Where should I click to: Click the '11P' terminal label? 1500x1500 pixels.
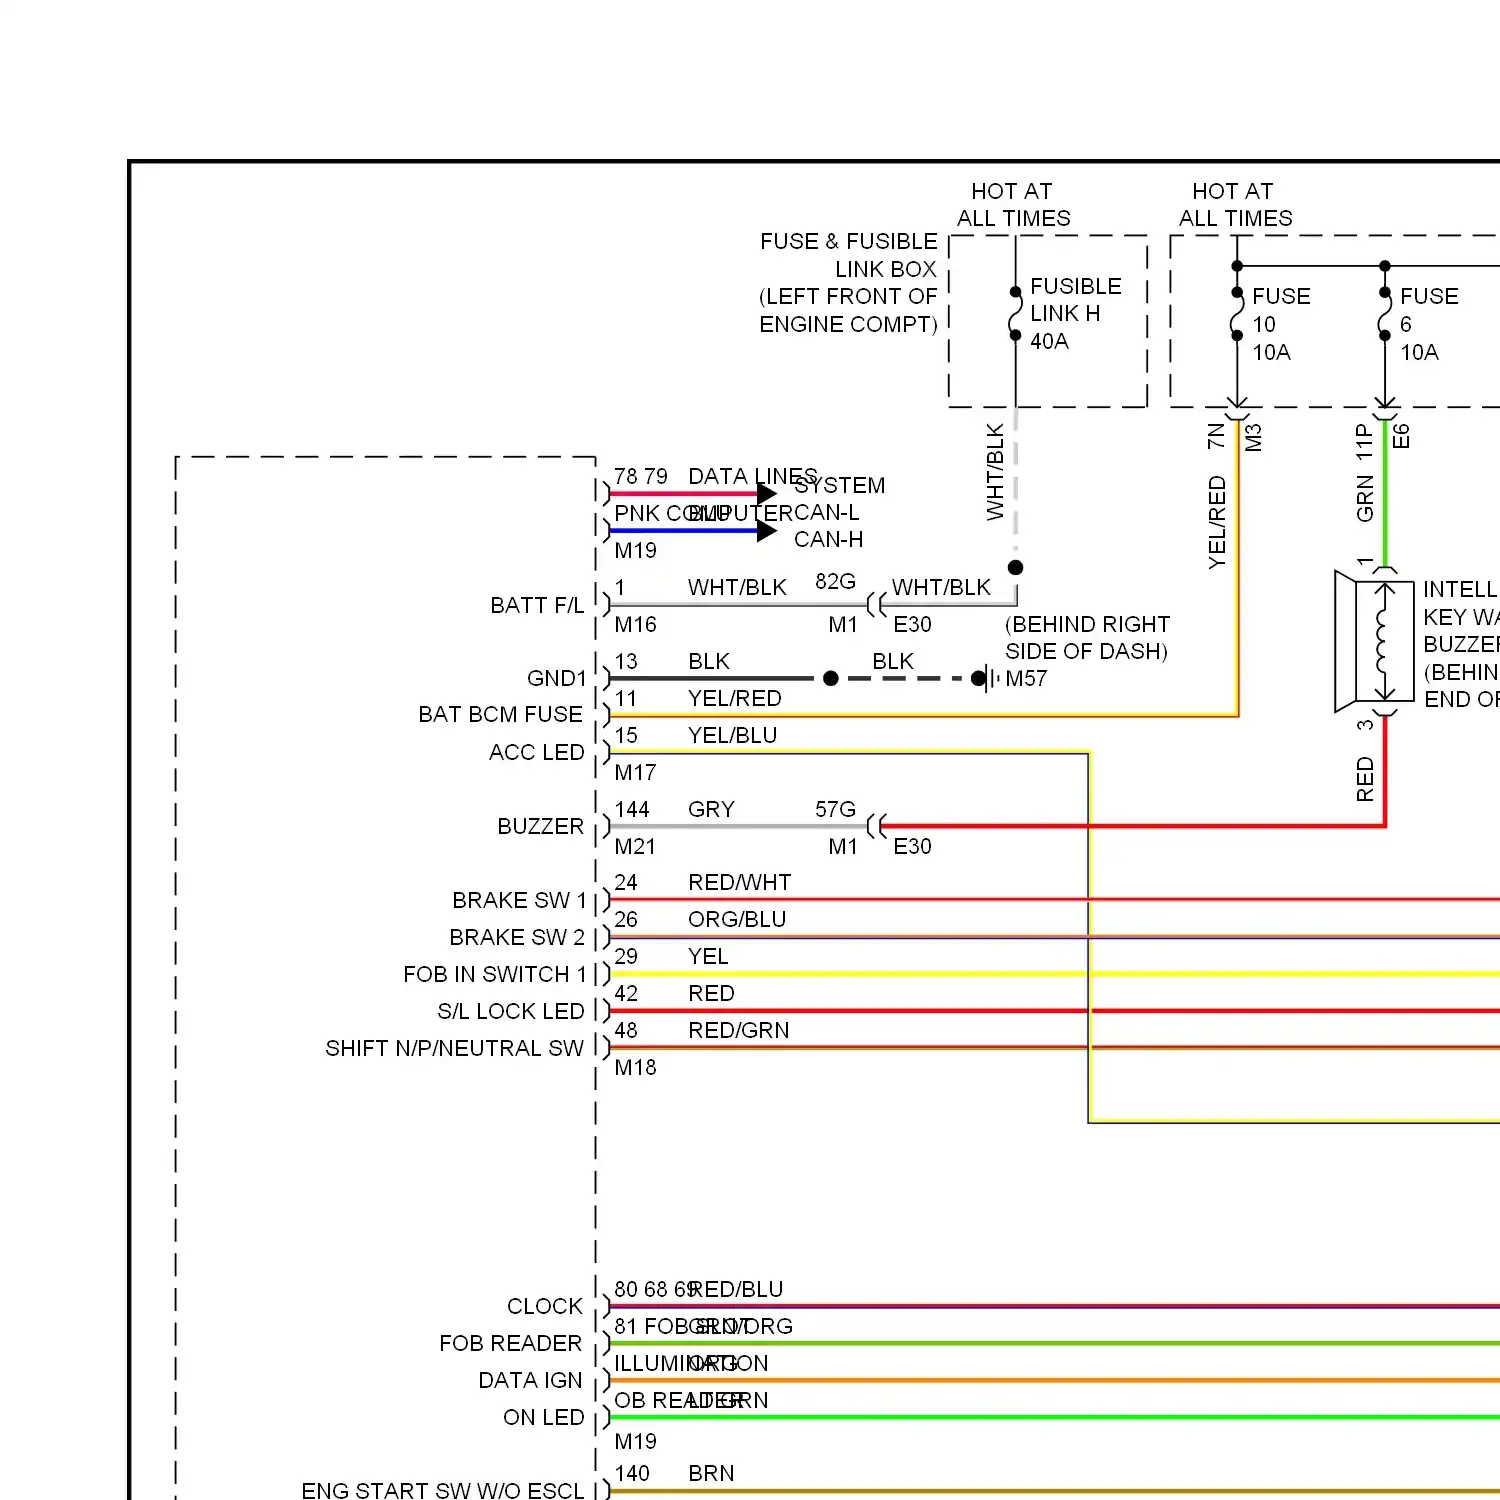pyautogui.click(x=1364, y=441)
